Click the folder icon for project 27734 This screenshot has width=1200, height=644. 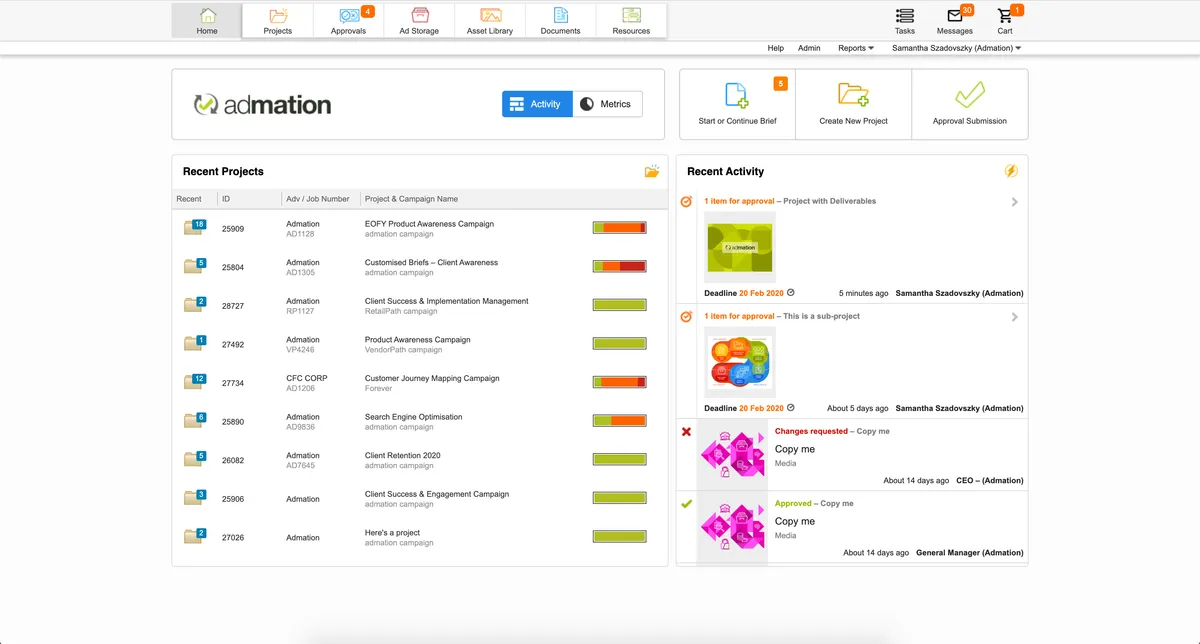pos(194,382)
